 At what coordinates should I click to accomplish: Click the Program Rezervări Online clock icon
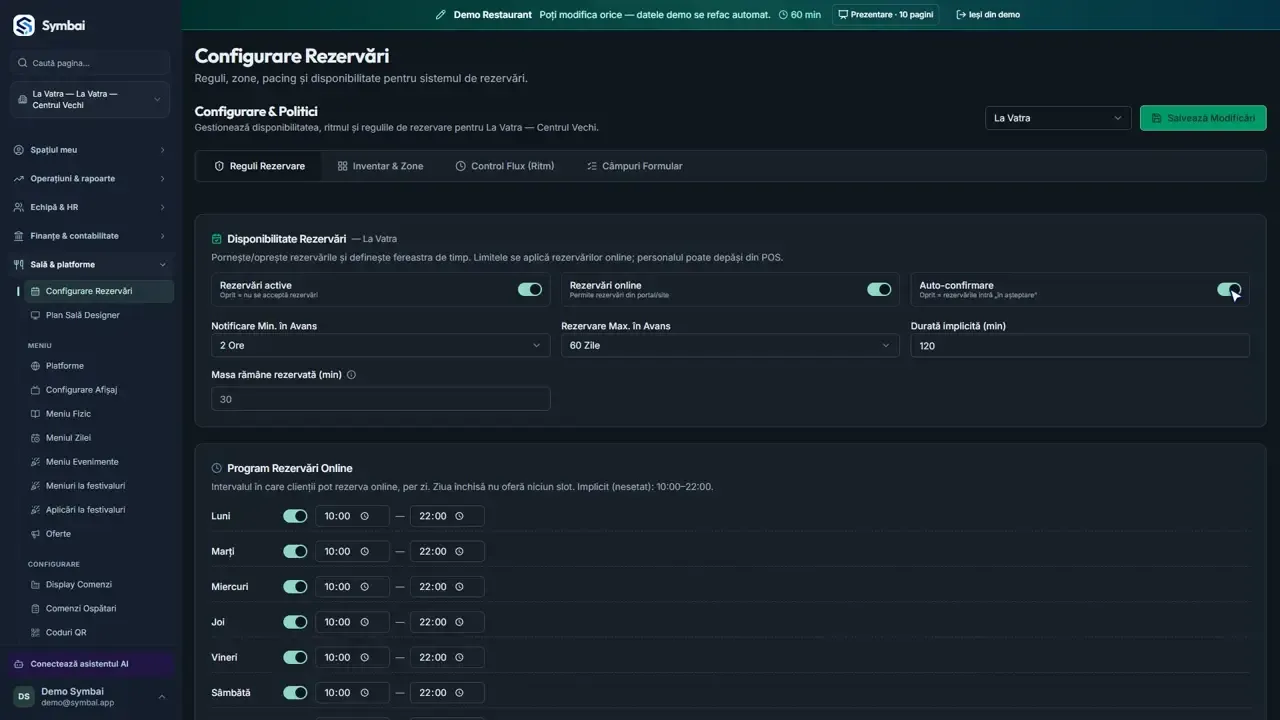(x=217, y=468)
